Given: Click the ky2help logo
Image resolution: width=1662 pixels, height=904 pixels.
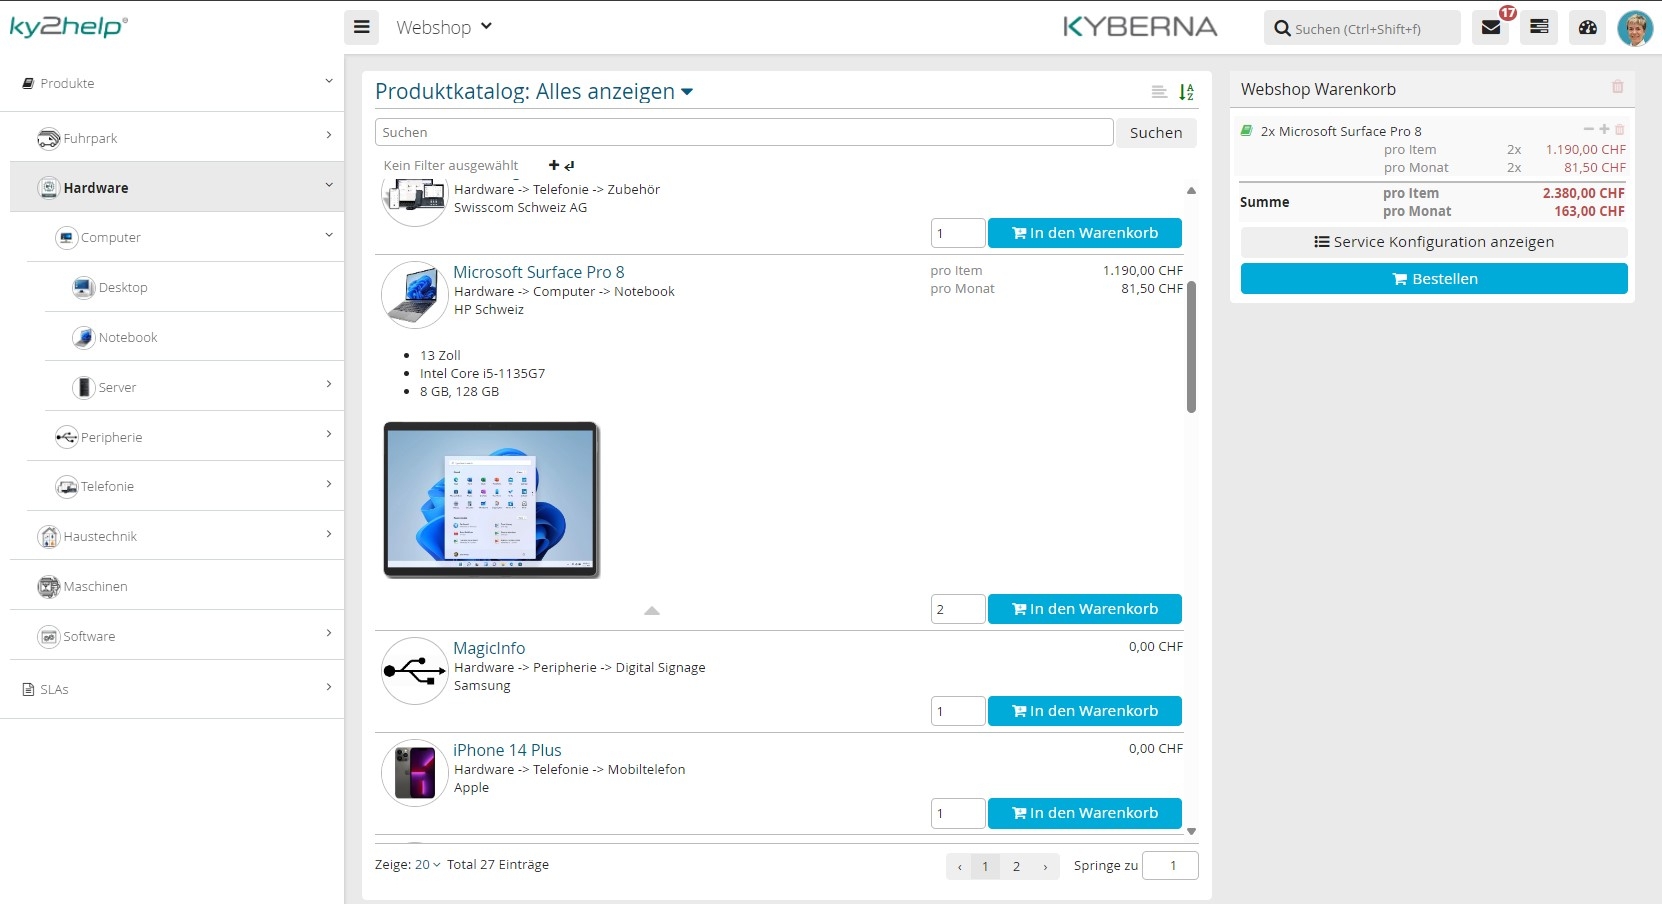Looking at the screenshot, I should coord(69,27).
